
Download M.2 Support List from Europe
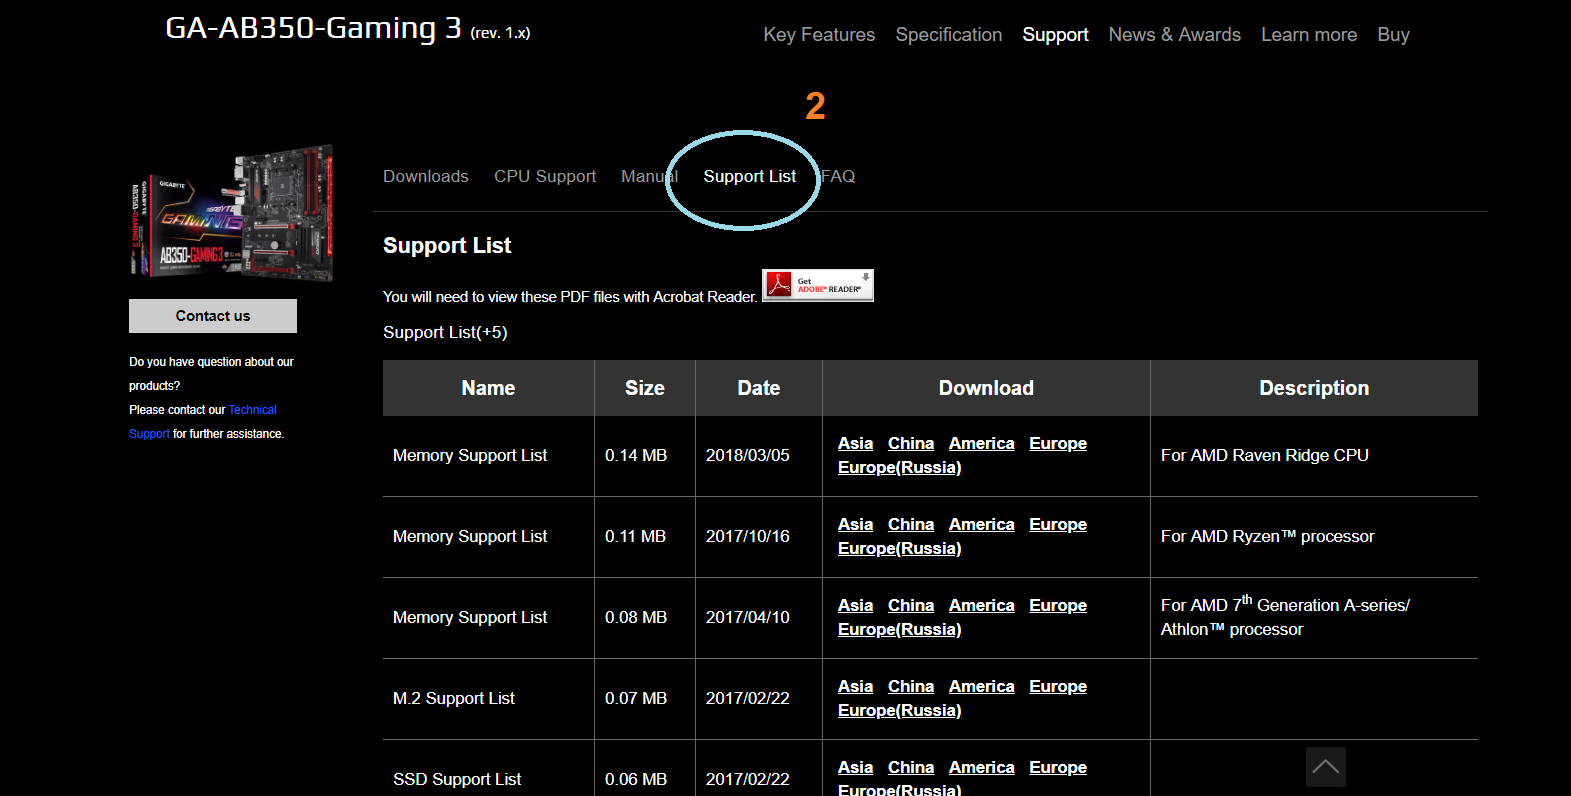coord(1058,686)
